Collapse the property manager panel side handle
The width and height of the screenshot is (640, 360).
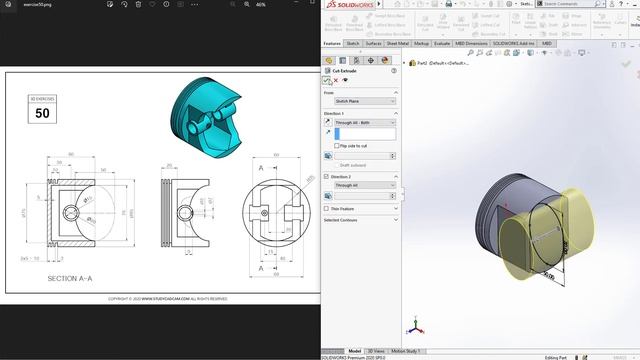402,194
